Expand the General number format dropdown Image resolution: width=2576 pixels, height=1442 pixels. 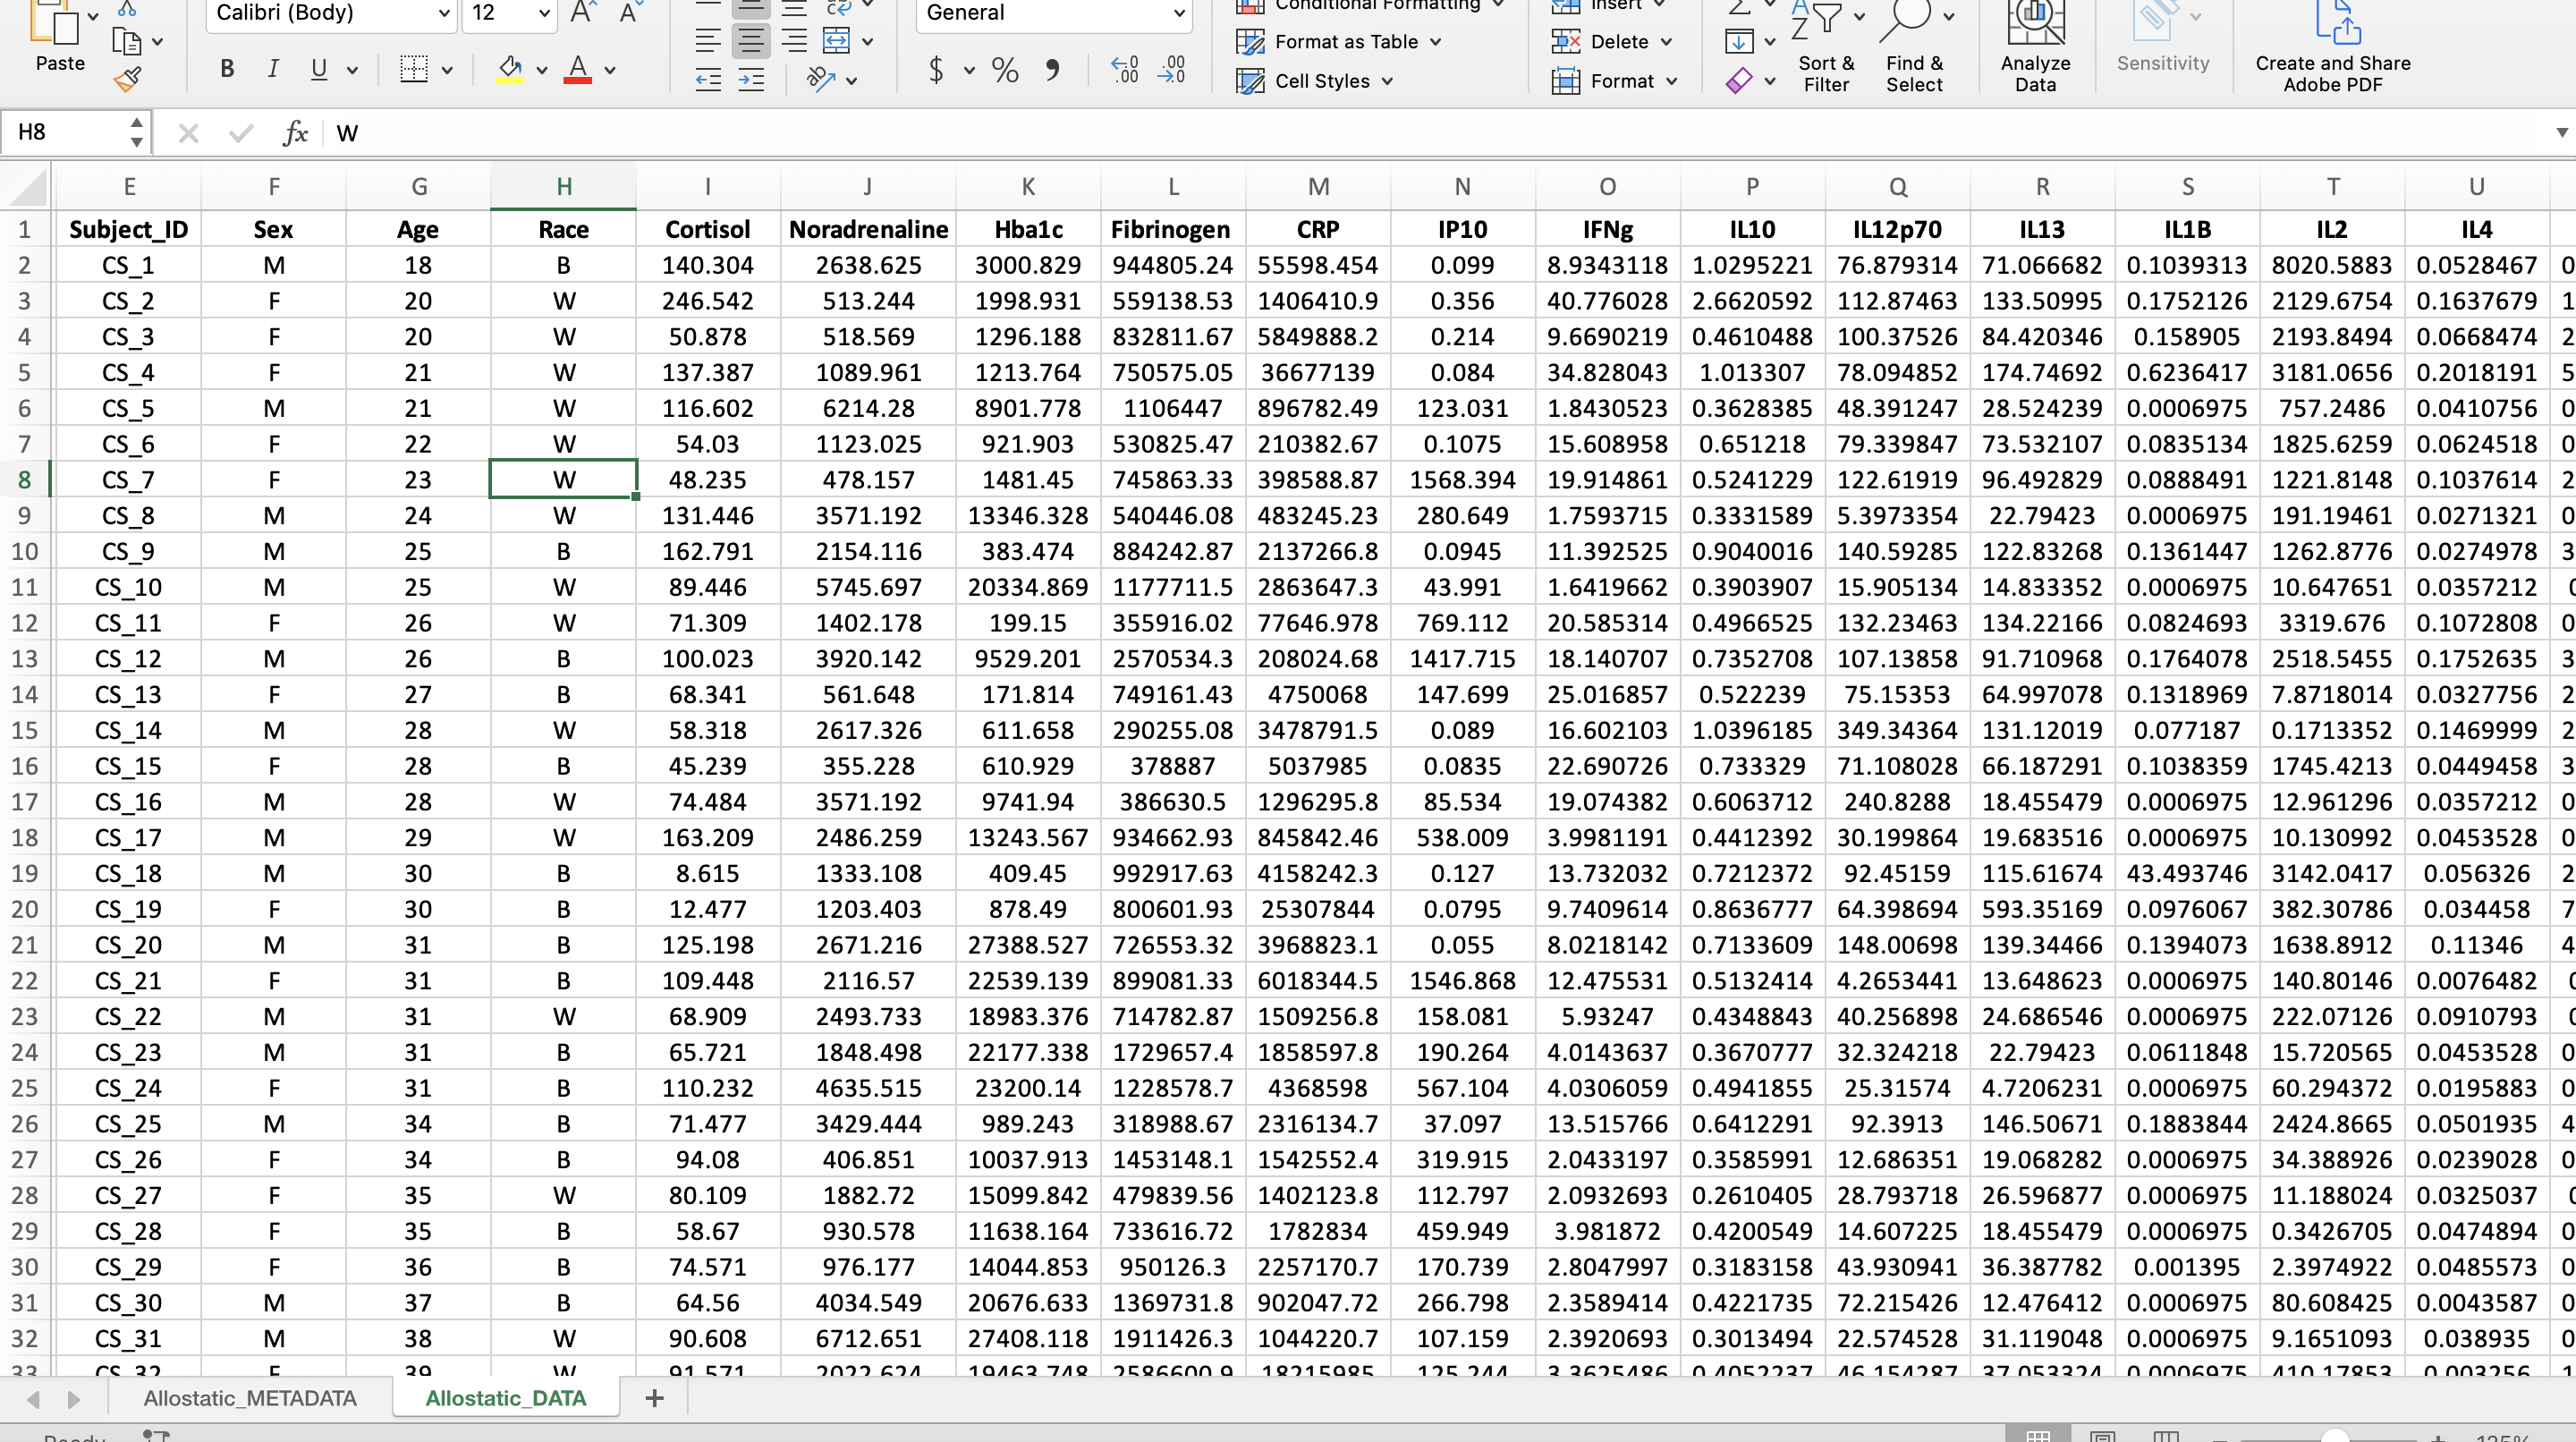tap(1178, 13)
